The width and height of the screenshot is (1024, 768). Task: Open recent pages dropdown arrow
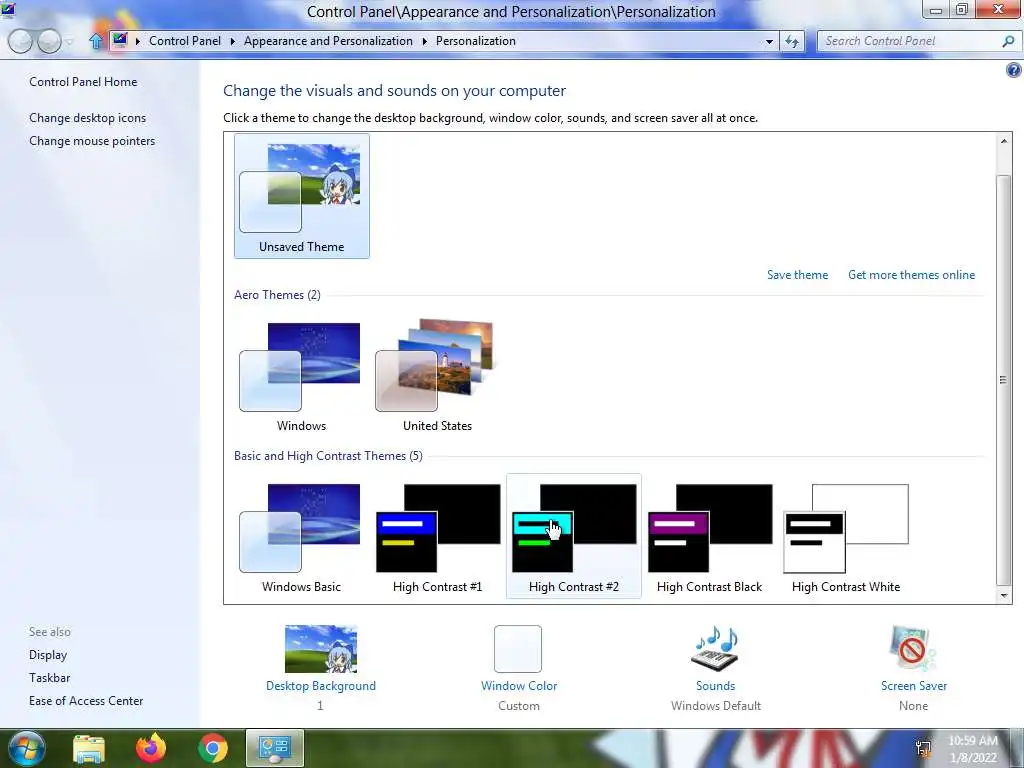70,42
